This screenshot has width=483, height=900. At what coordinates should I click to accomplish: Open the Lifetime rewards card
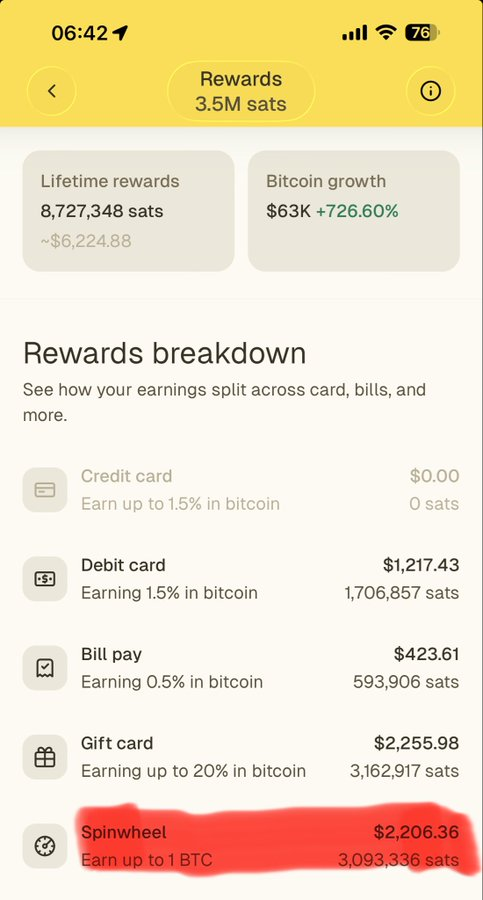[129, 211]
